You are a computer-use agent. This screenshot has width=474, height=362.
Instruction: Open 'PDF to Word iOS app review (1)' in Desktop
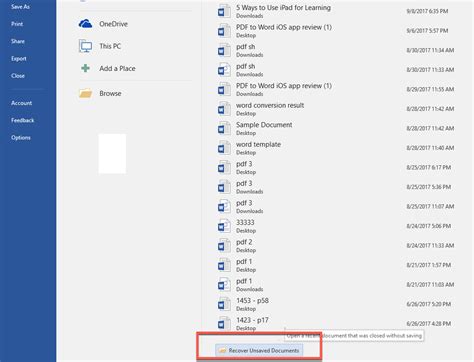pos(337,31)
